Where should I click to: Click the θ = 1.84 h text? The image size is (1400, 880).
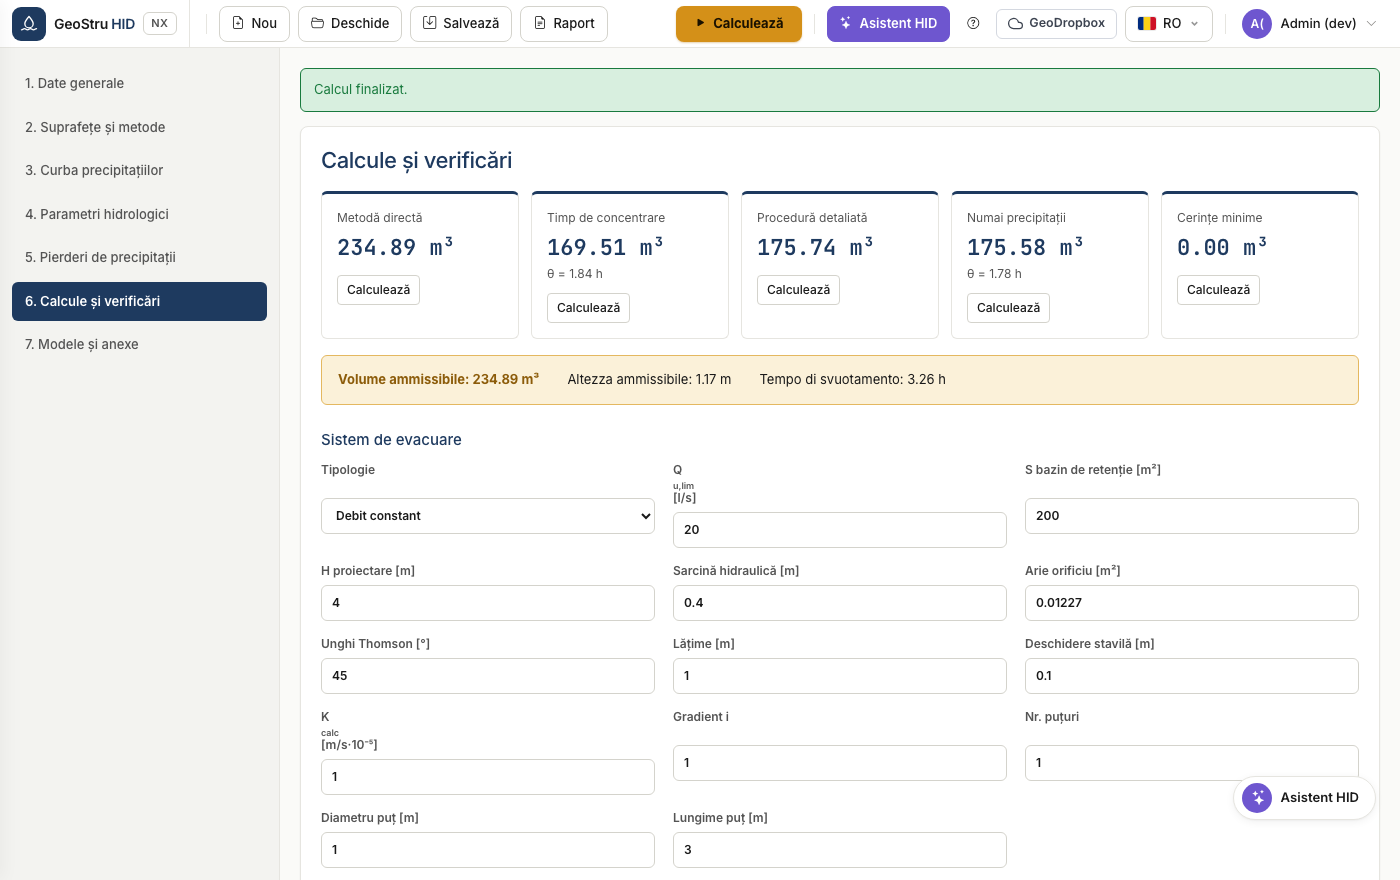point(575,274)
